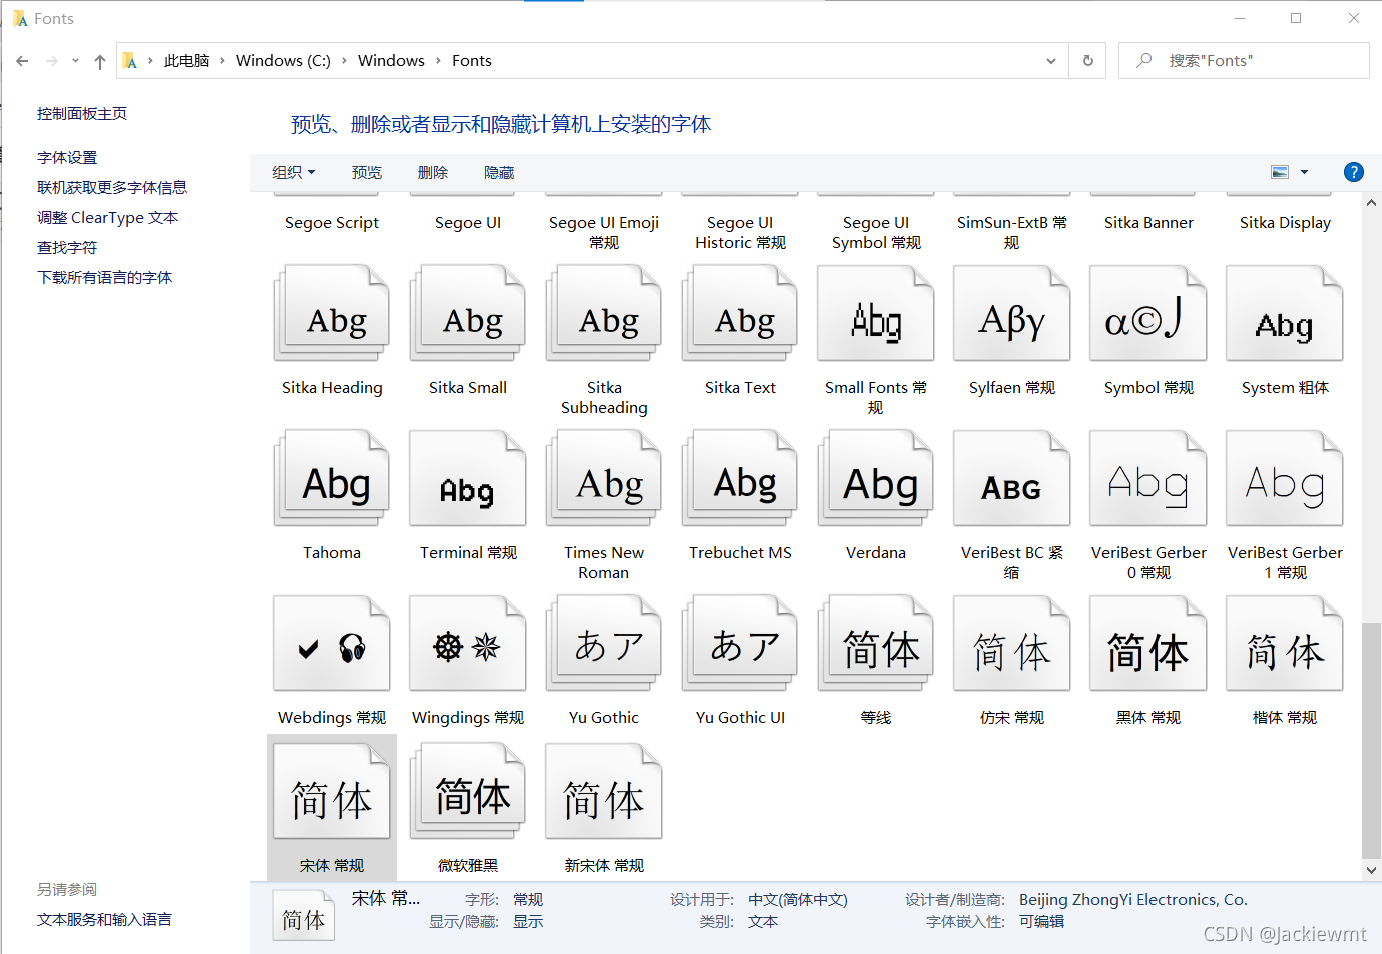Viewport: 1382px width, 954px height.
Task: Select the 等线 font icon
Action: [x=876, y=643]
